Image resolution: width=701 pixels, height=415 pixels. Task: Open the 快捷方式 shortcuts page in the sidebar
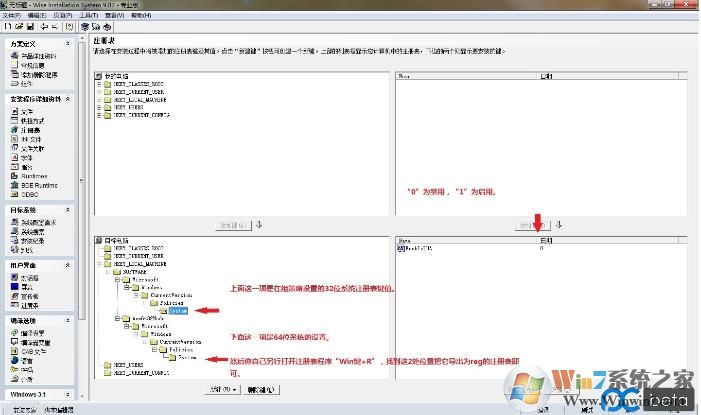coord(28,121)
